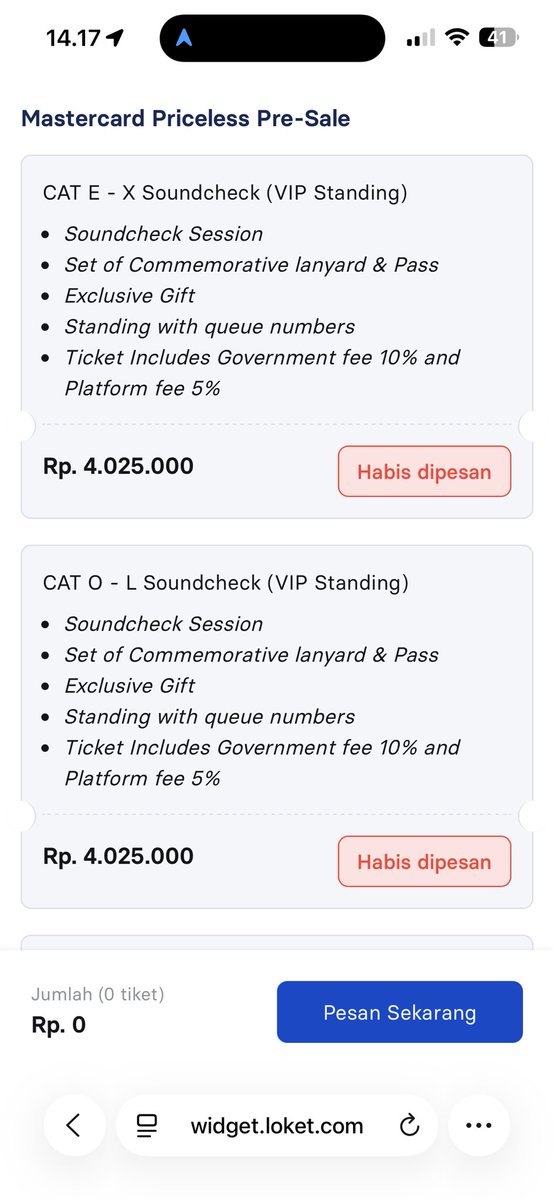Tap Mastercard Priceless Pre-Sale heading
Viewport: 554px width, 1200px height.
click(186, 119)
